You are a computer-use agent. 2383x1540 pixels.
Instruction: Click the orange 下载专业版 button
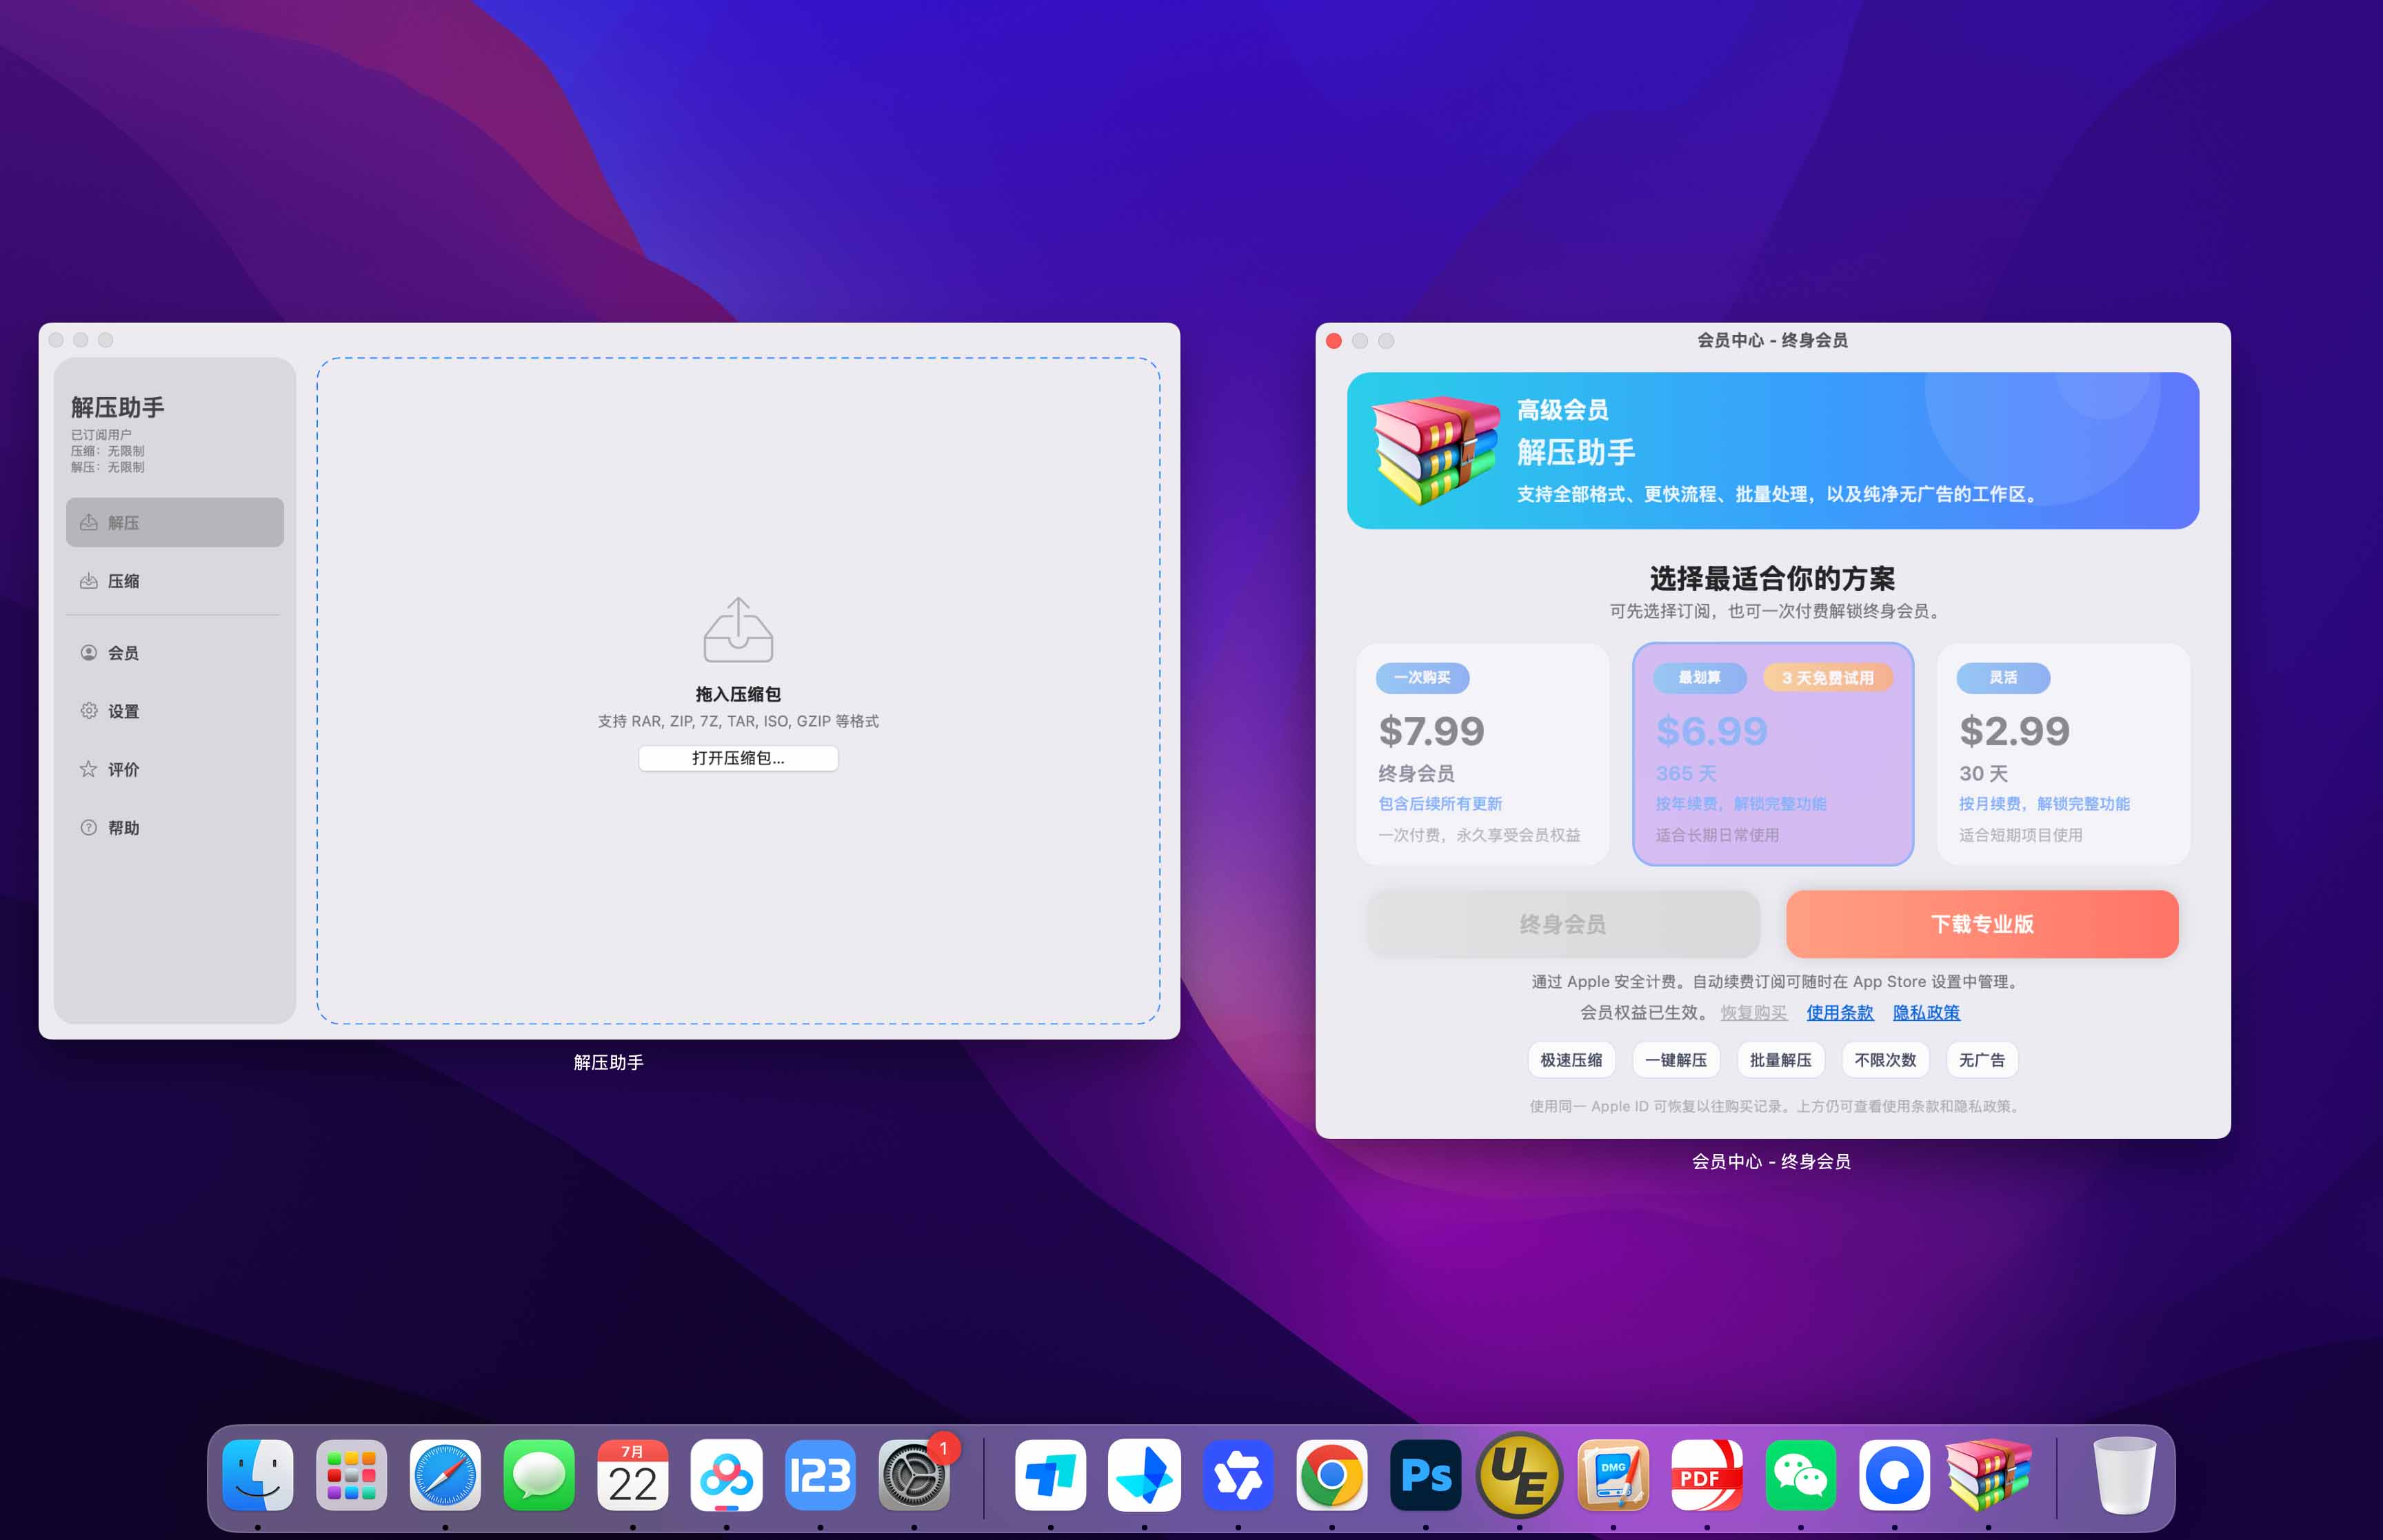[1982, 924]
